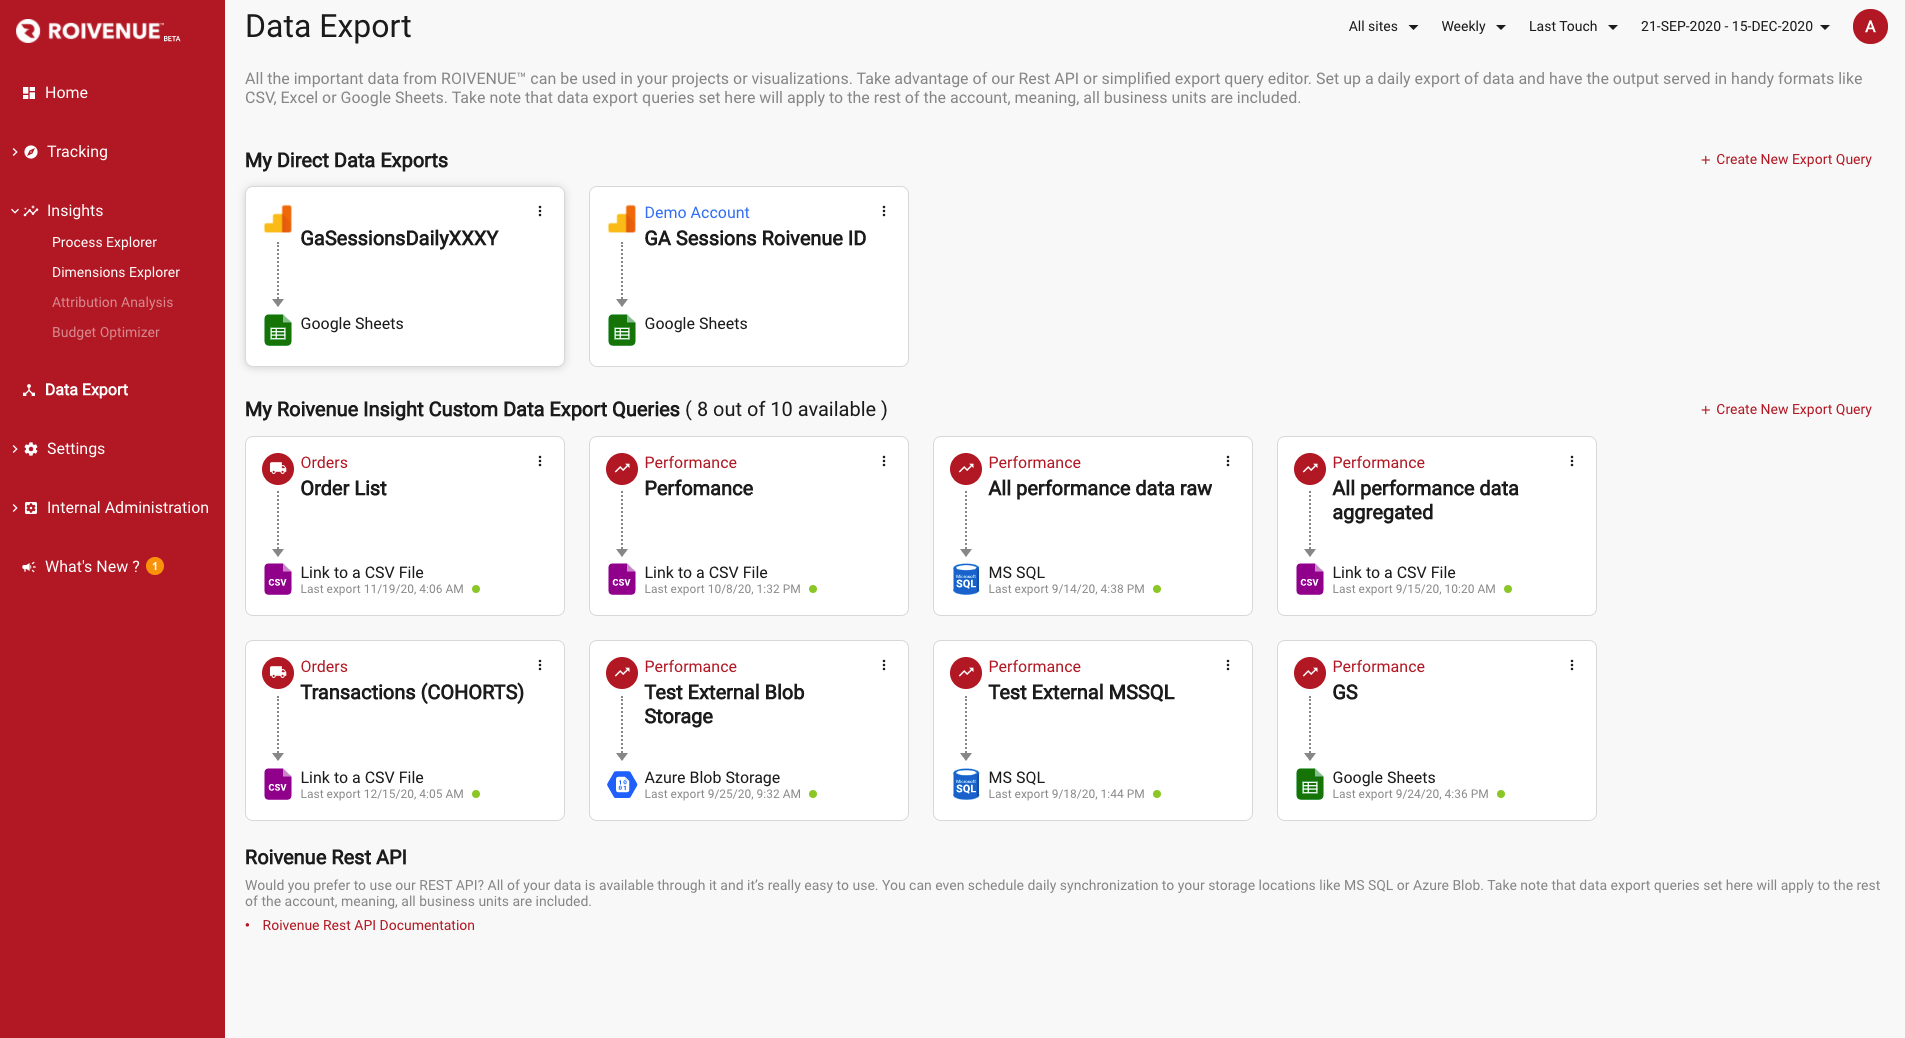Click the What's New ? sidebar label
Image resolution: width=1905 pixels, height=1038 pixels.
point(92,567)
